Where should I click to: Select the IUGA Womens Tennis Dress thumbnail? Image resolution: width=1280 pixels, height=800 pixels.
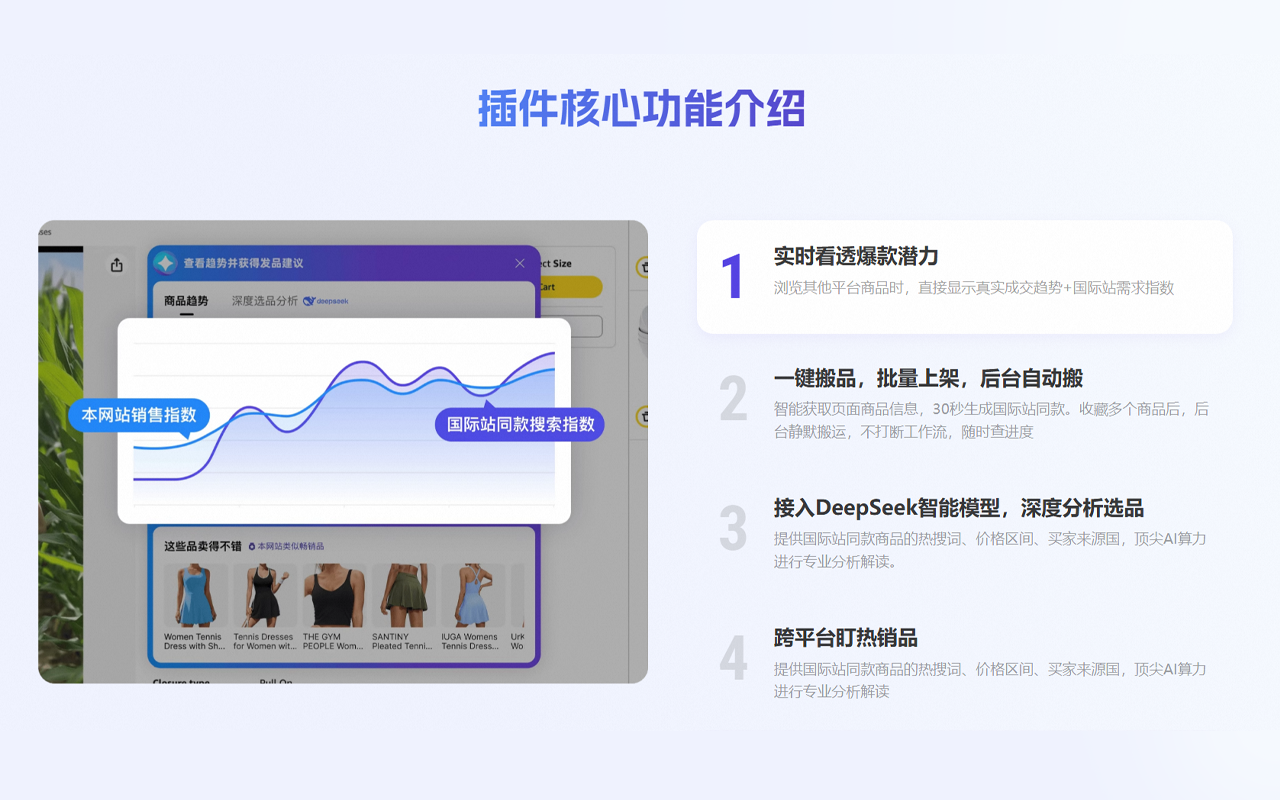pyautogui.click(x=472, y=594)
